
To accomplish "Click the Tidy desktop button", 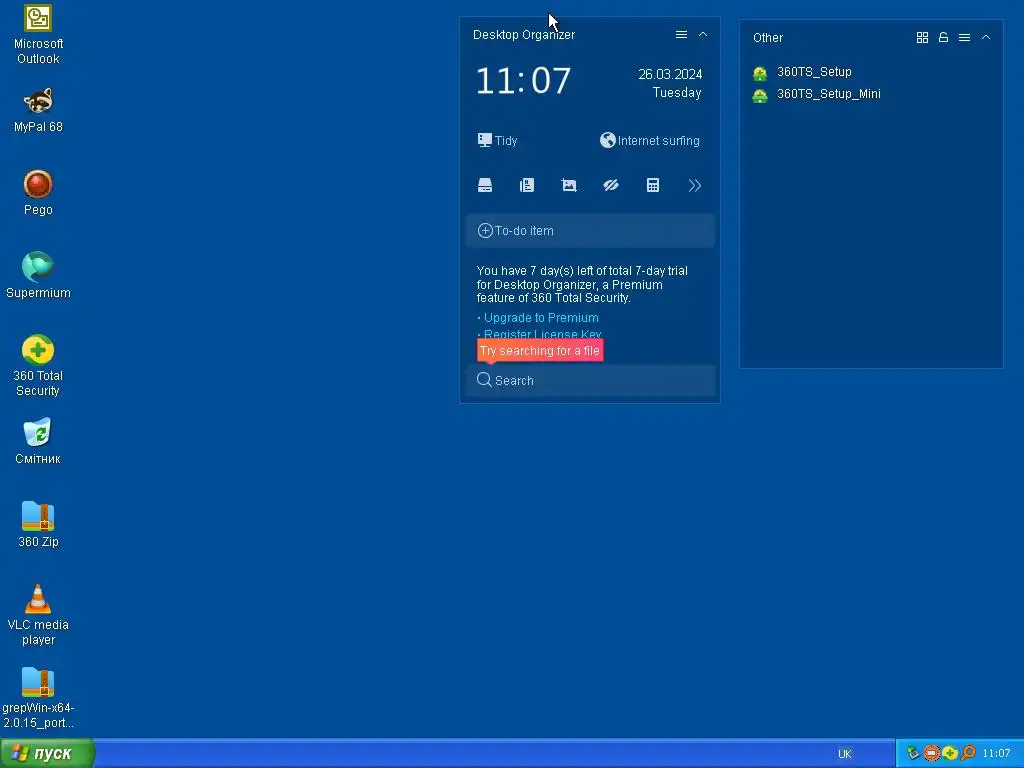I will [497, 140].
